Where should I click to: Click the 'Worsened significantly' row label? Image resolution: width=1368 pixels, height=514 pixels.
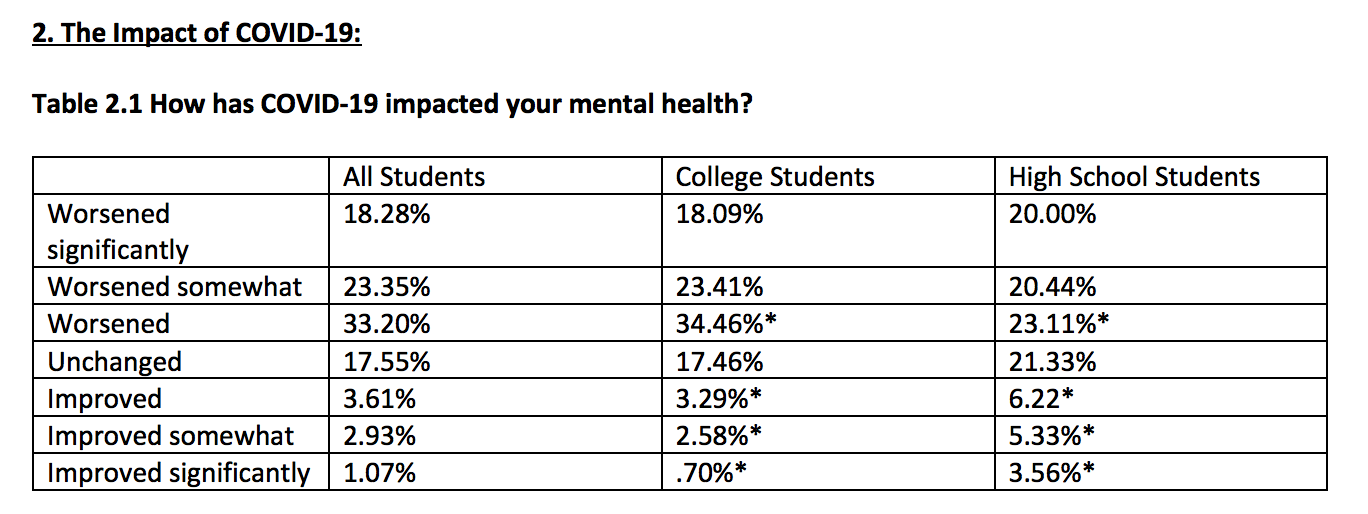tap(118, 231)
